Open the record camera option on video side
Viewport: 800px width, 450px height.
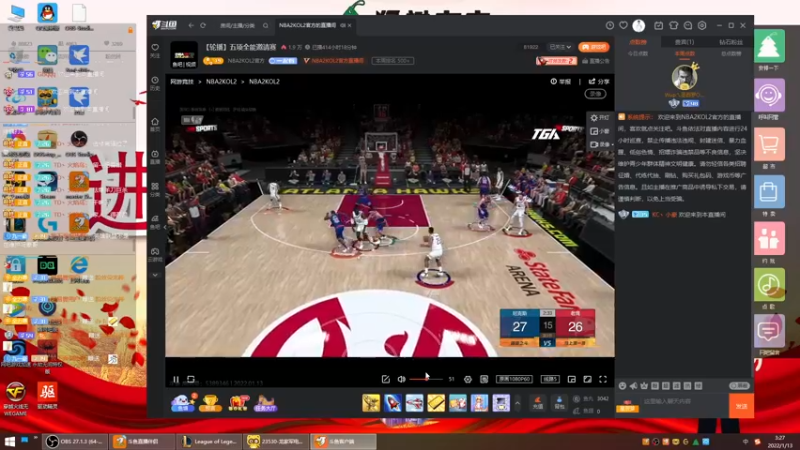(x=600, y=144)
